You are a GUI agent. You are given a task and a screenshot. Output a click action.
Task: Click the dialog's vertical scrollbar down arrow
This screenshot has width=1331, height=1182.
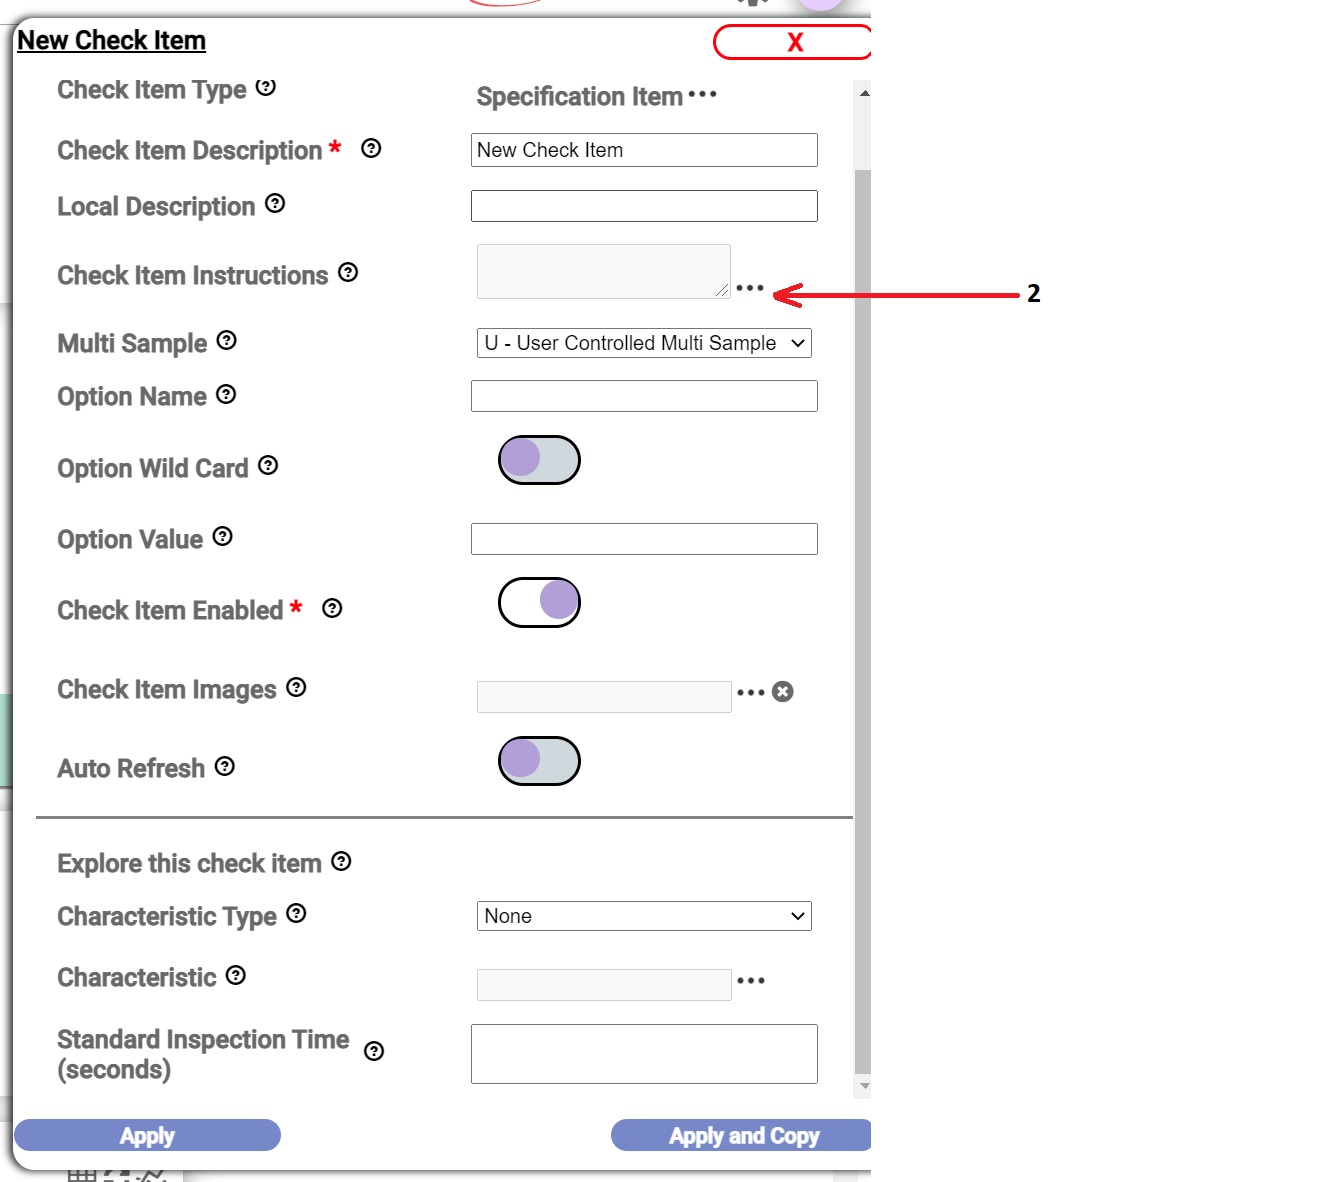tap(864, 1086)
